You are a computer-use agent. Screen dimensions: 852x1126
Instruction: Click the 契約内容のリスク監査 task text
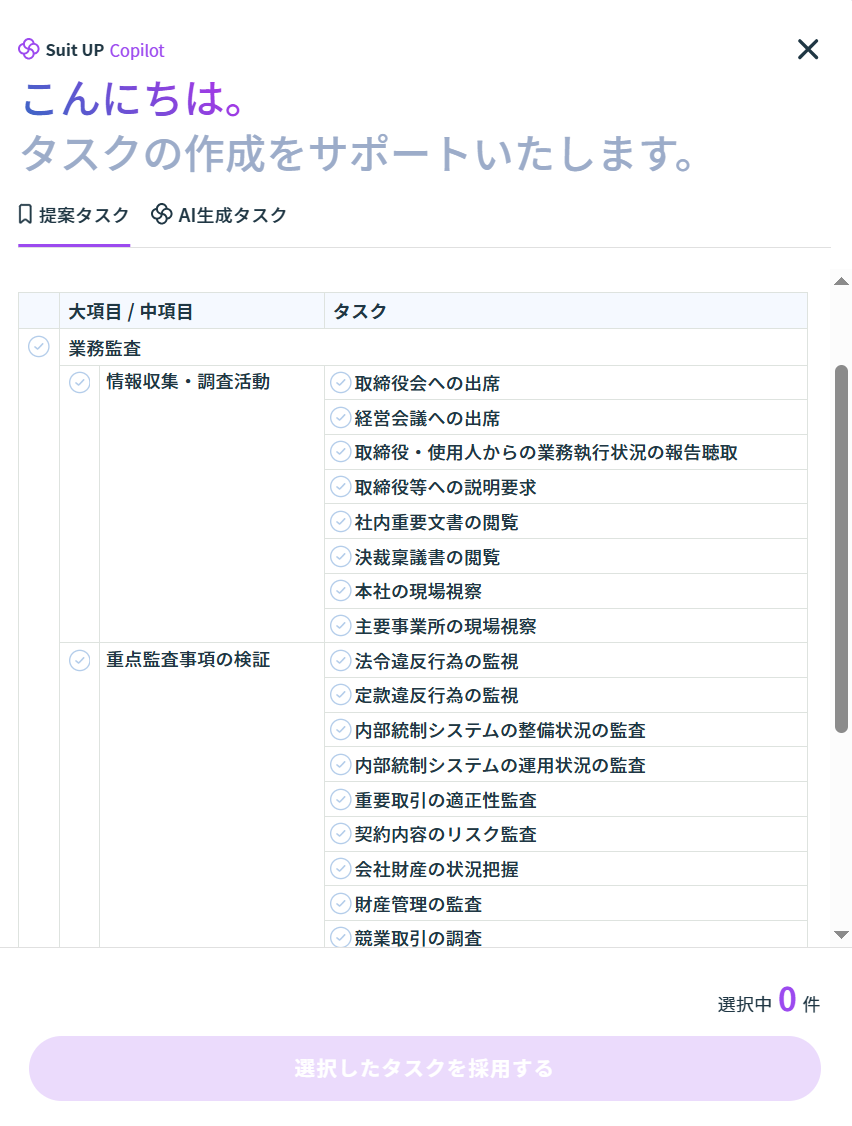pyautogui.click(x=446, y=835)
